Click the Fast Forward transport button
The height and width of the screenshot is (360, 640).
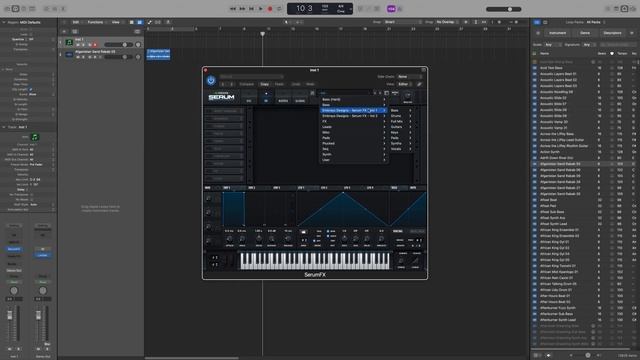coord(242,9)
